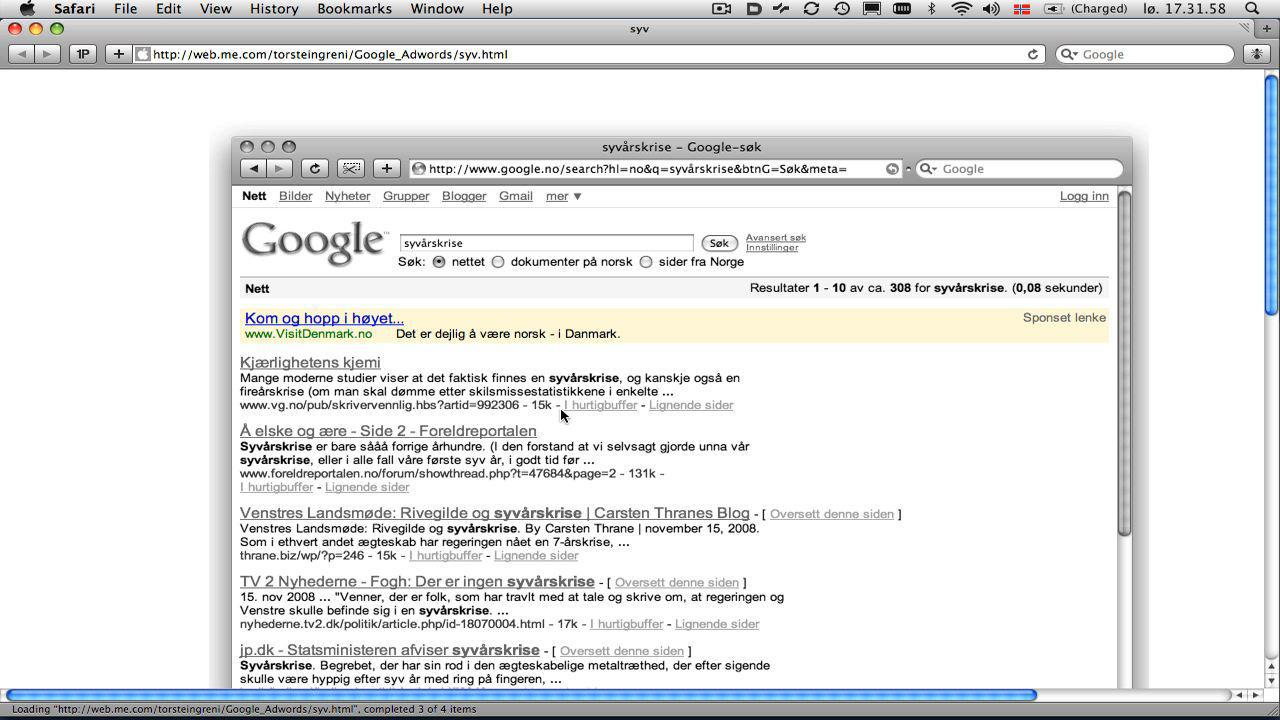Click the scrollbar inside the embedded Google window
Viewport: 1280px width, 720px height.
click(x=1124, y=362)
